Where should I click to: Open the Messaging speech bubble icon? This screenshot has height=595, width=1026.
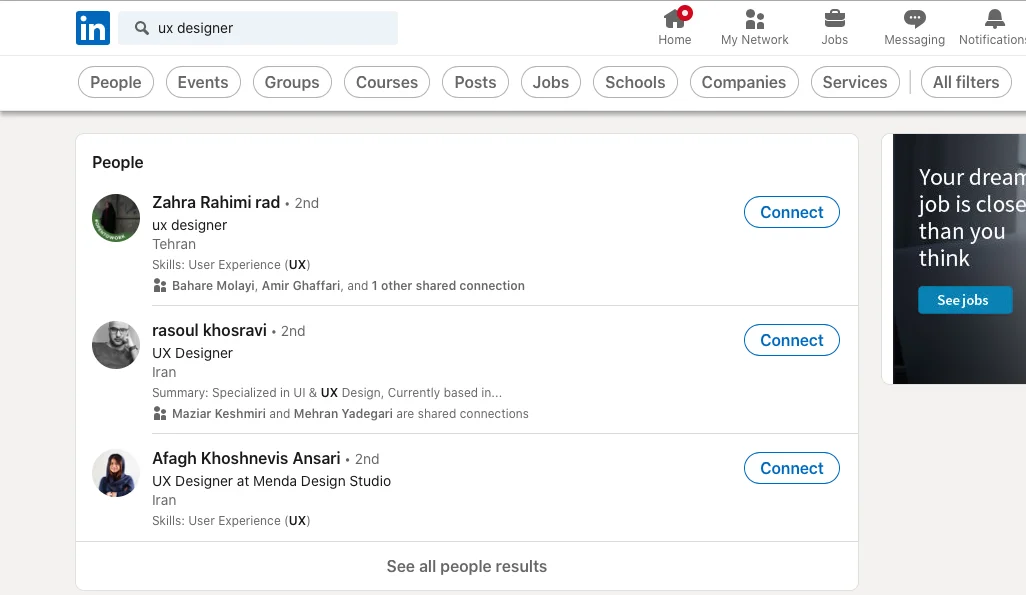914,19
